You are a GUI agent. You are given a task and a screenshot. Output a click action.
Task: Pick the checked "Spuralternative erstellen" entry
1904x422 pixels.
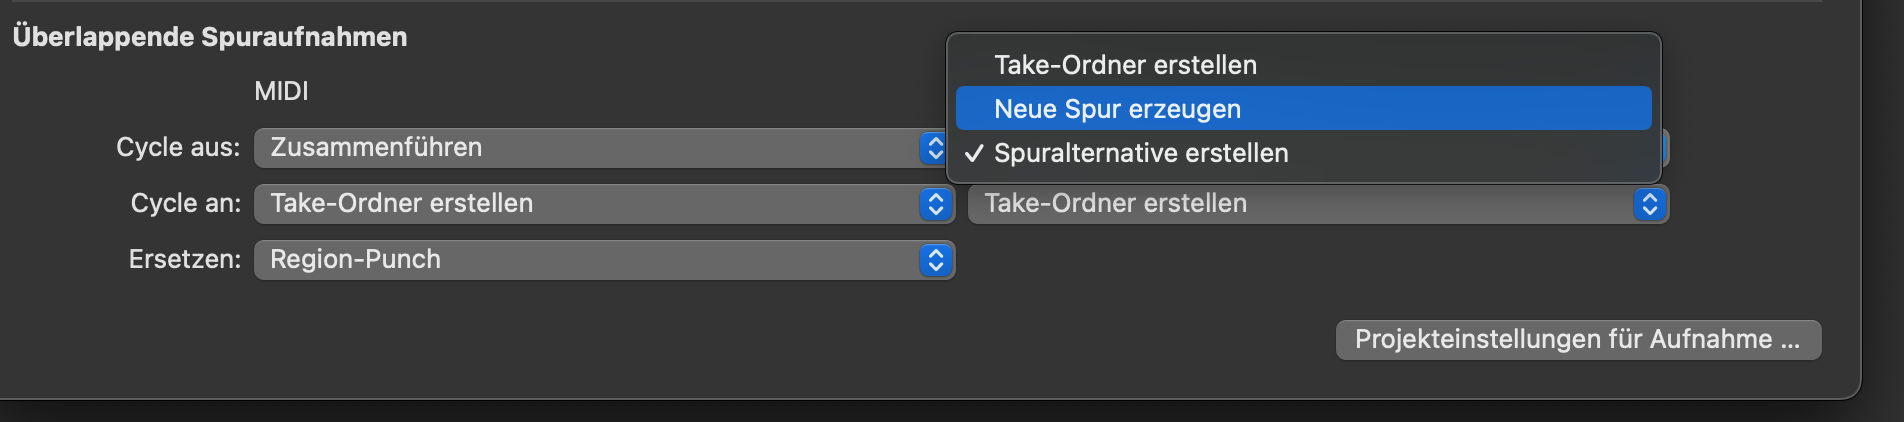pos(1141,153)
